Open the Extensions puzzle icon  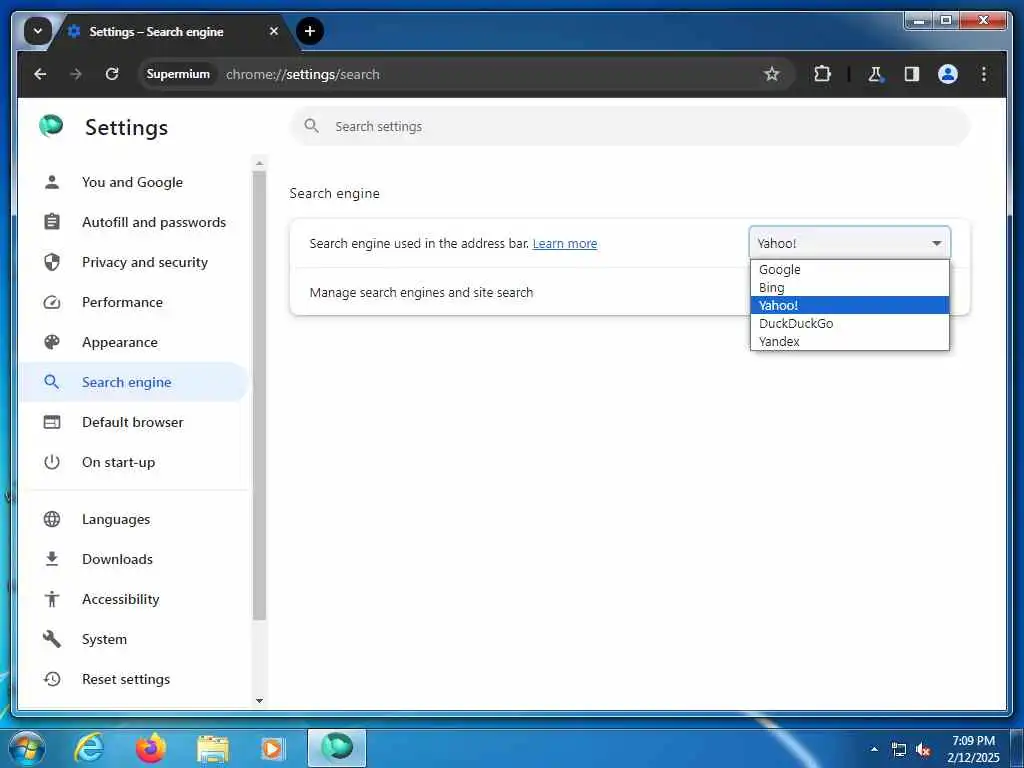(x=822, y=74)
